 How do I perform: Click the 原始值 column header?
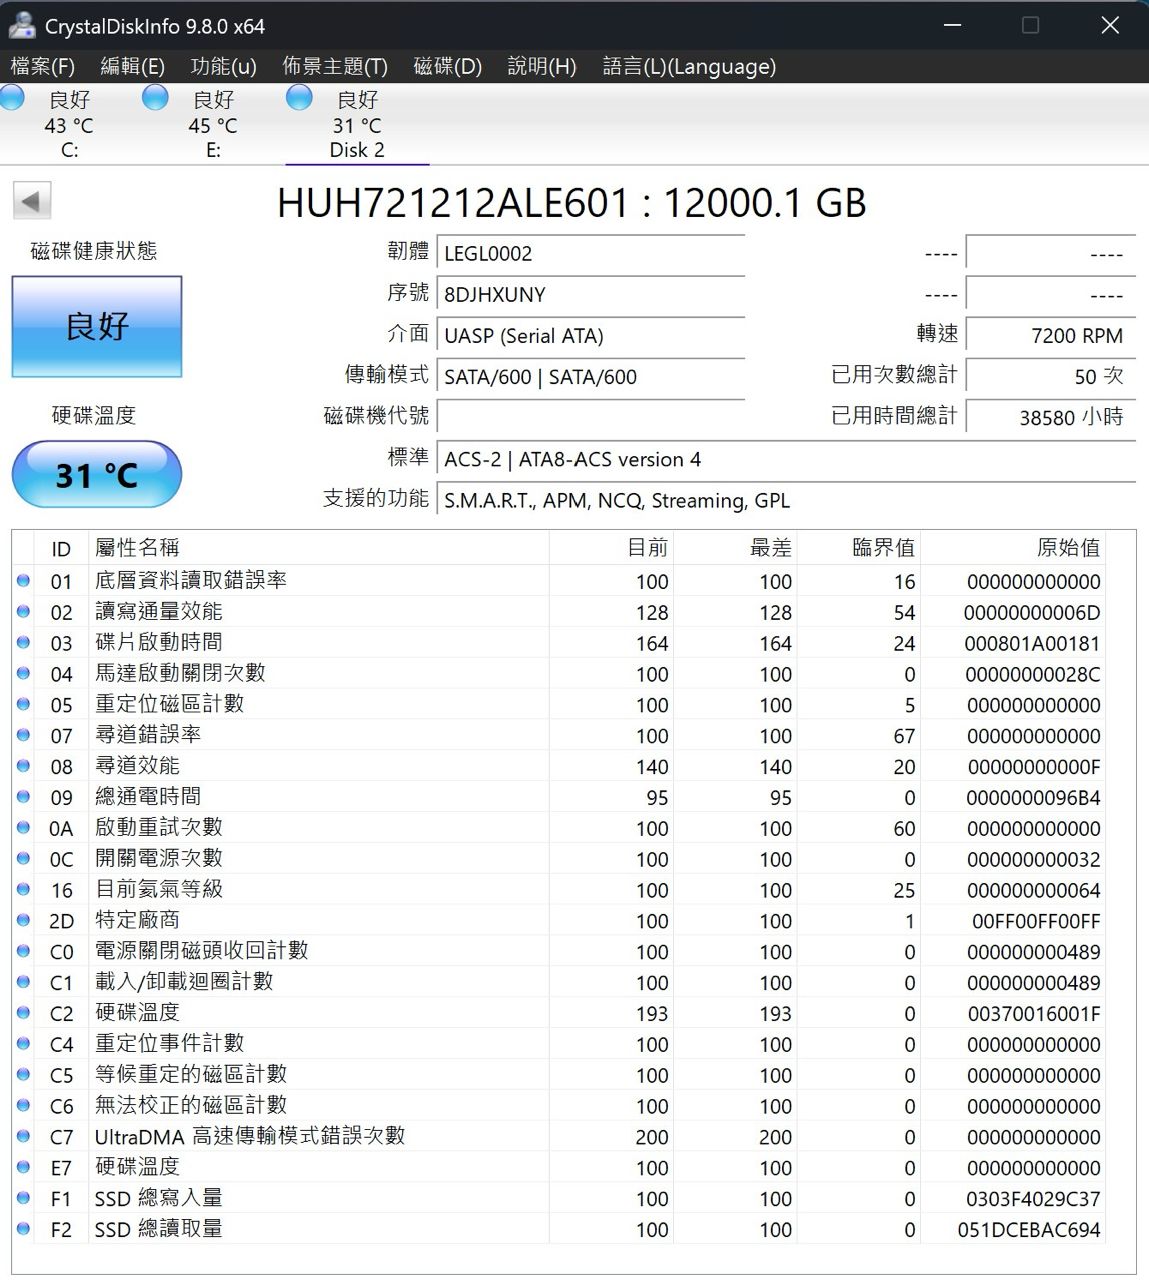click(x=1067, y=548)
